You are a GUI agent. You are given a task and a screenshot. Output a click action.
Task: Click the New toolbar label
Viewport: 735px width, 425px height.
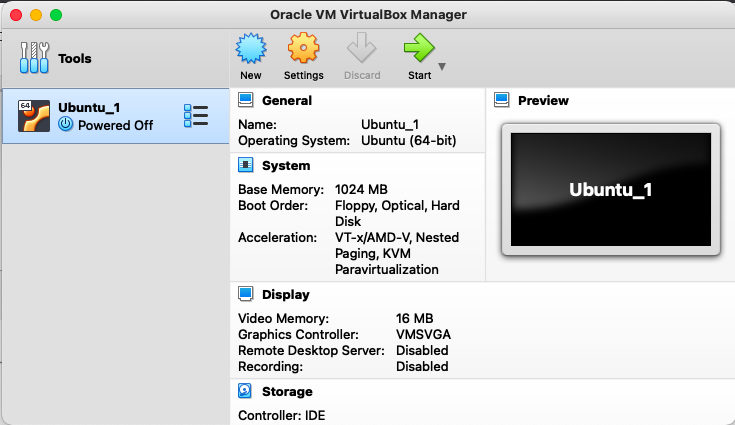pos(251,75)
